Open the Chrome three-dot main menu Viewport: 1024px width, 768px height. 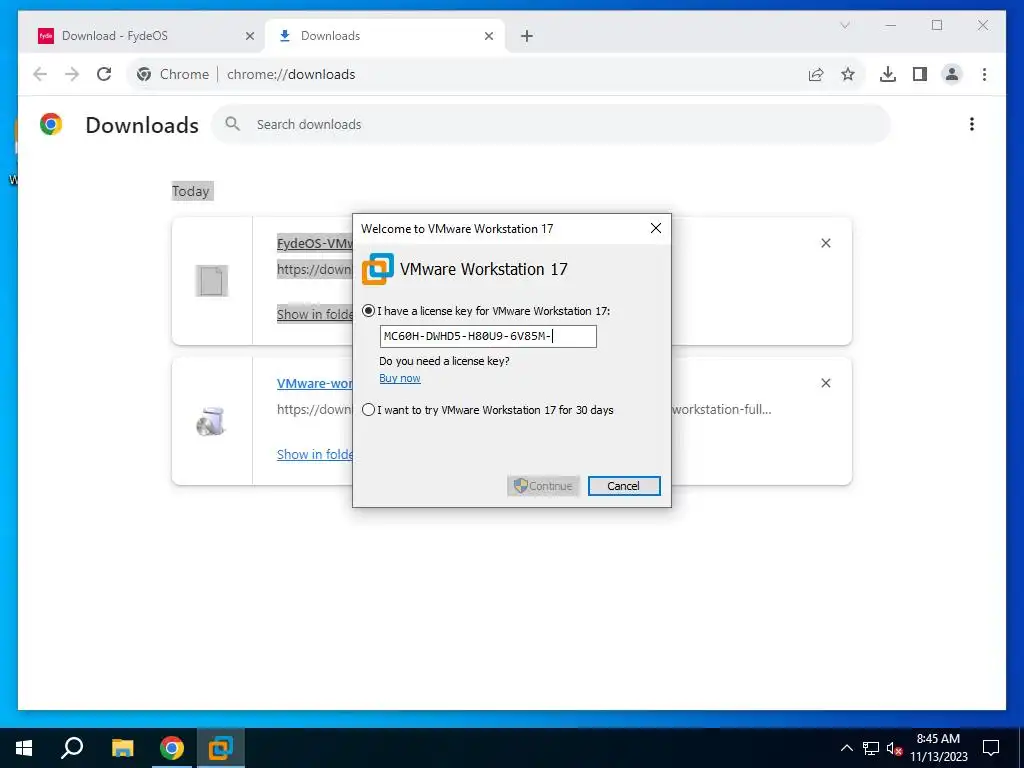[x=984, y=74]
